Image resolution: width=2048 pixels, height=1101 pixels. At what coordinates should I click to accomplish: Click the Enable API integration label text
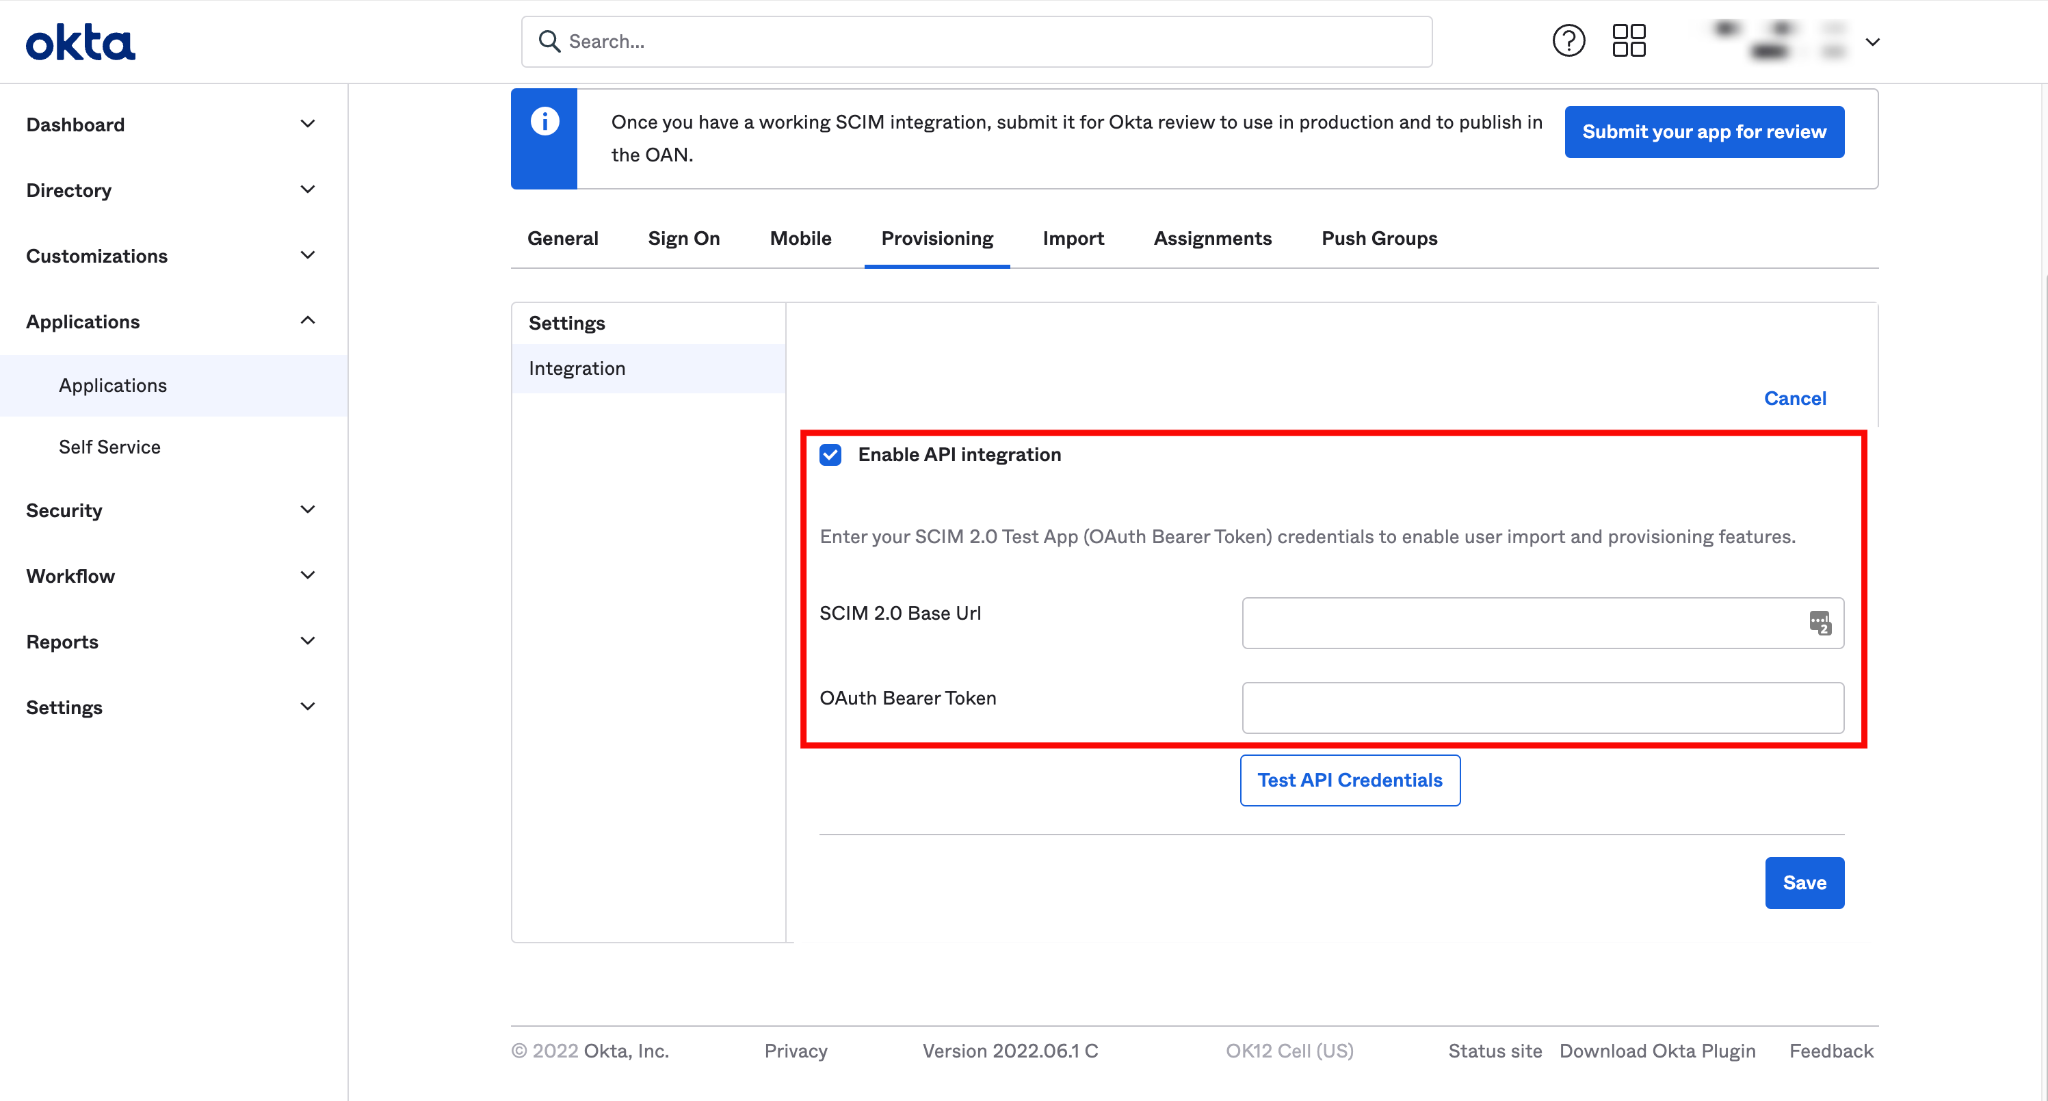(x=959, y=454)
